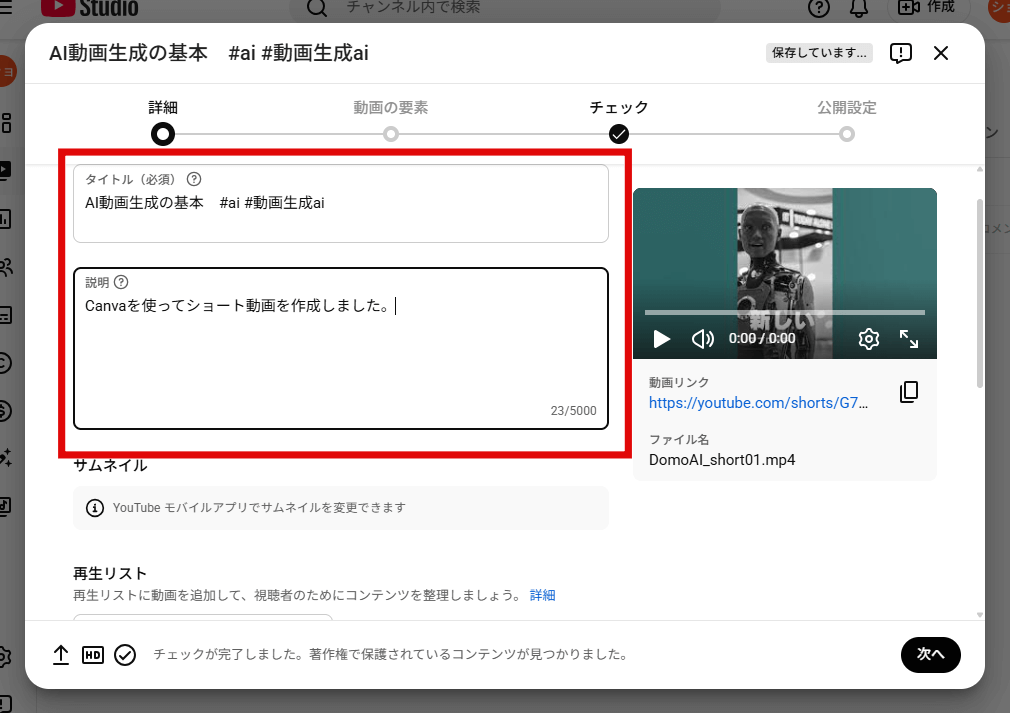The height and width of the screenshot is (713, 1010).
Task: Open the video player settings gear
Action: click(x=868, y=339)
